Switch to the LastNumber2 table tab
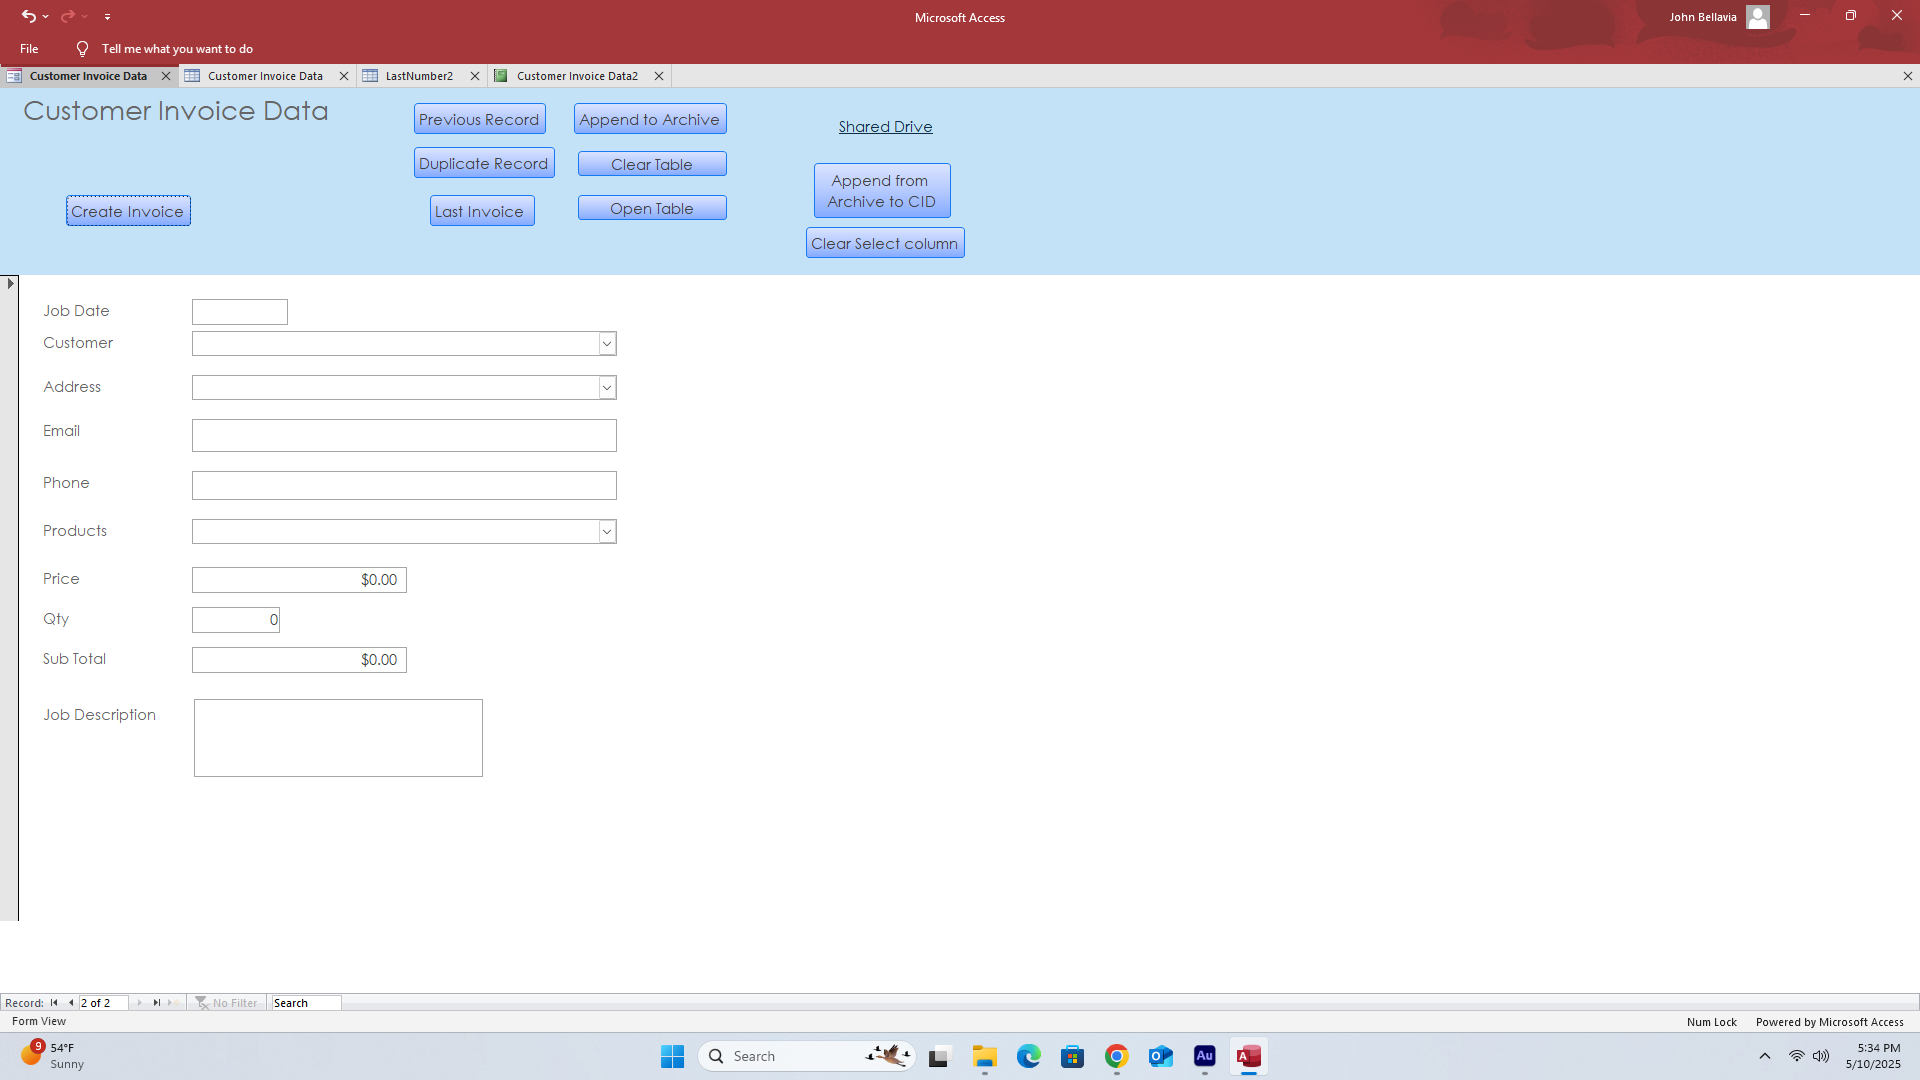 (x=418, y=76)
